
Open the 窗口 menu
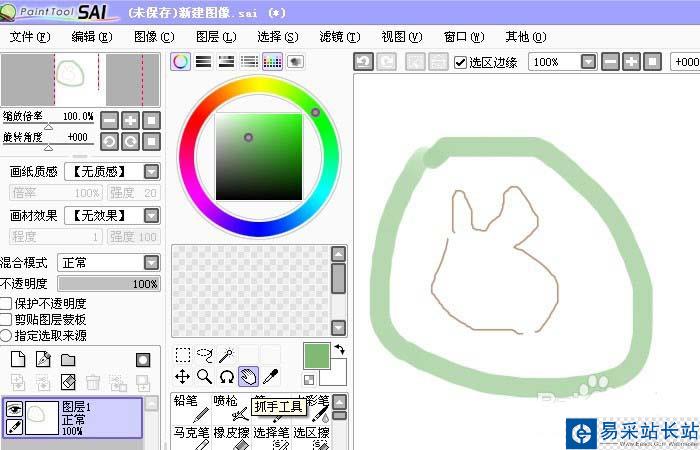tap(464, 37)
